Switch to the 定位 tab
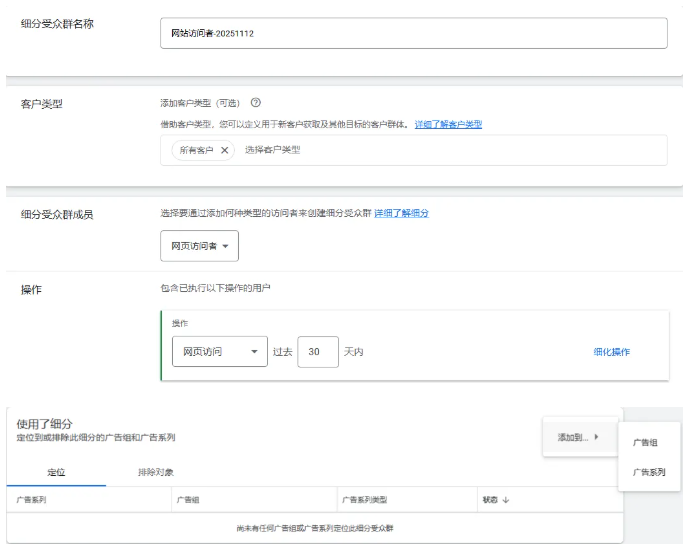This screenshot has width=697, height=558. click(x=56, y=471)
